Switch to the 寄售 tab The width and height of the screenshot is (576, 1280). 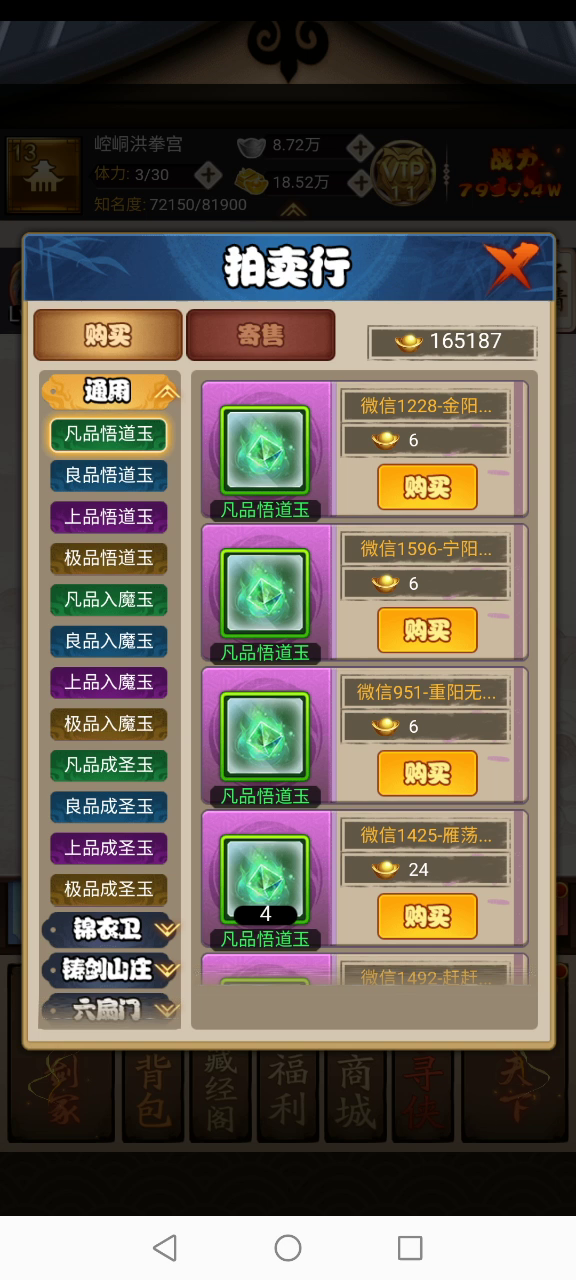point(260,335)
